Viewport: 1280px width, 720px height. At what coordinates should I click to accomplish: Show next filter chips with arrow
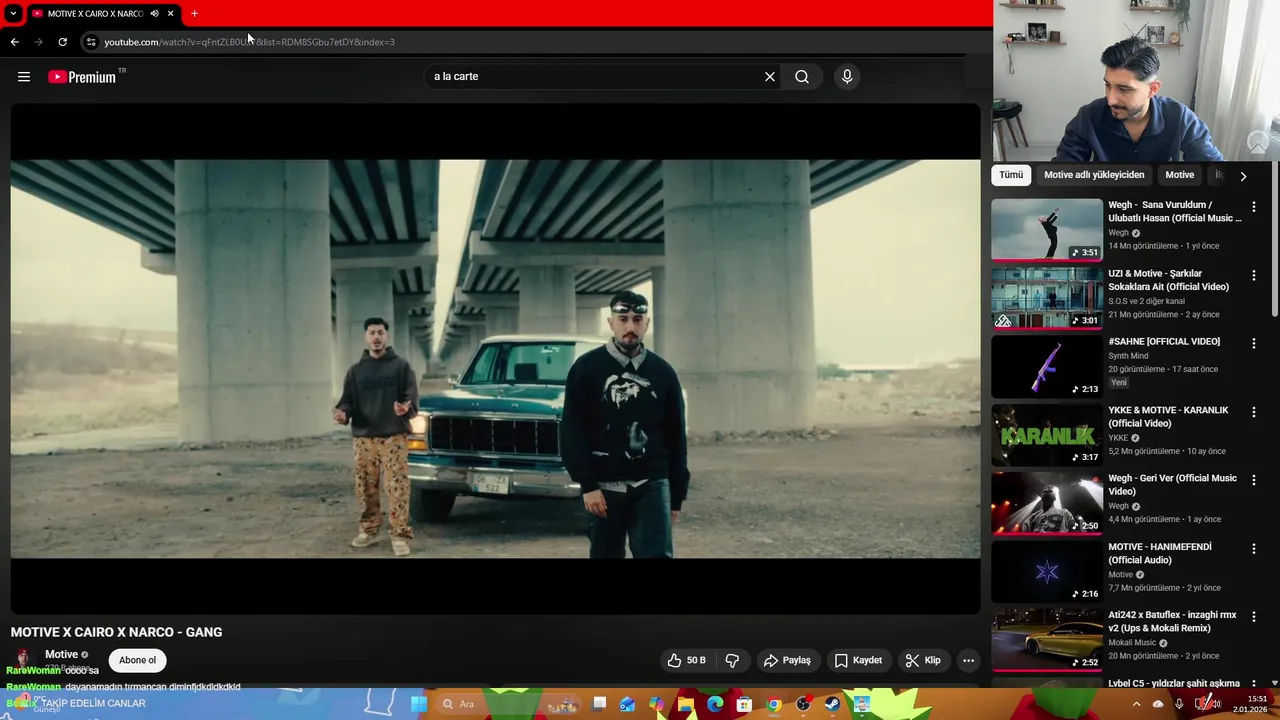(1243, 176)
